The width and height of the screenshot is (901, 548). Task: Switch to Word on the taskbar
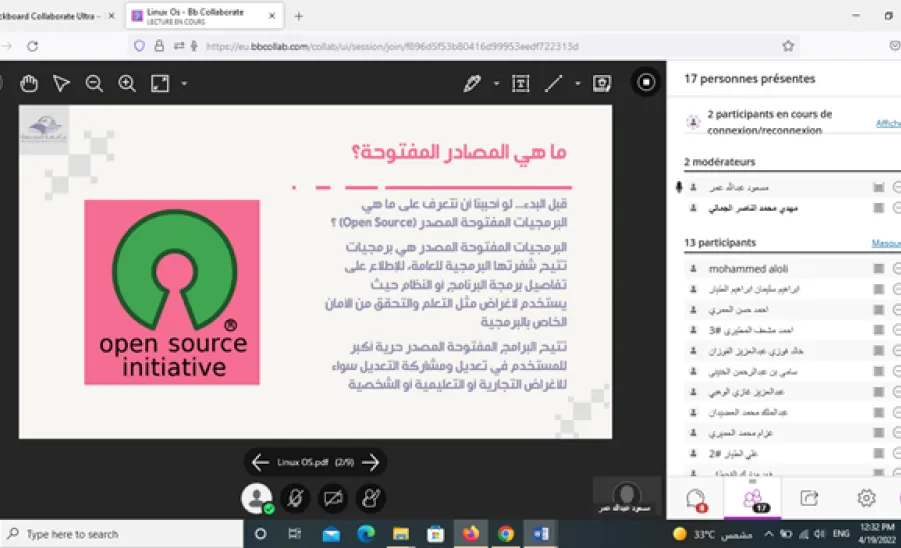(x=541, y=534)
